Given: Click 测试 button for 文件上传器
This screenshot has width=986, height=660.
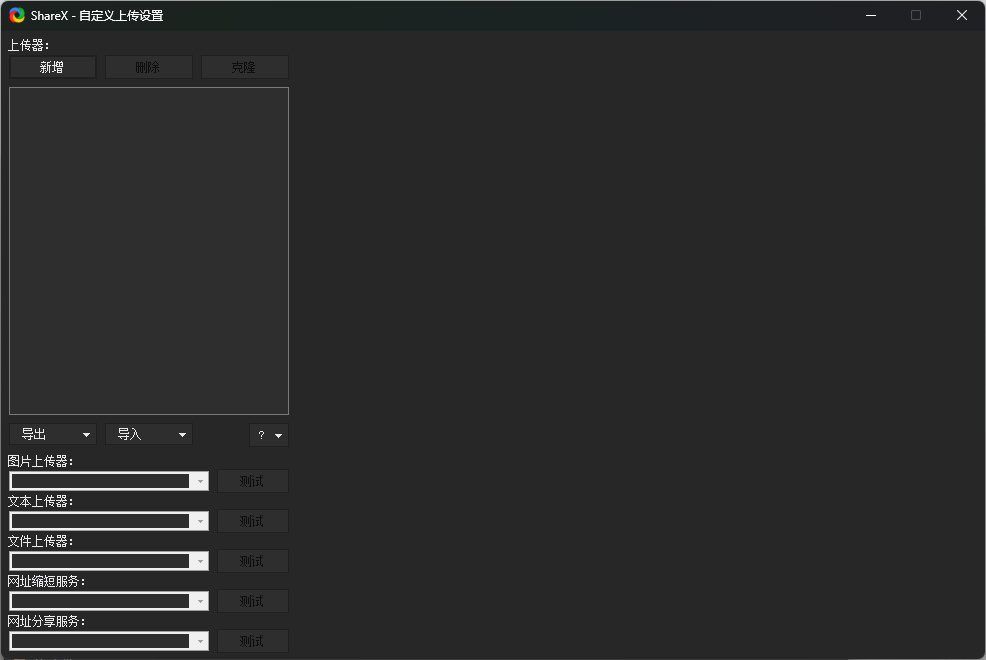Looking at the screenshot, I should 253,561.
